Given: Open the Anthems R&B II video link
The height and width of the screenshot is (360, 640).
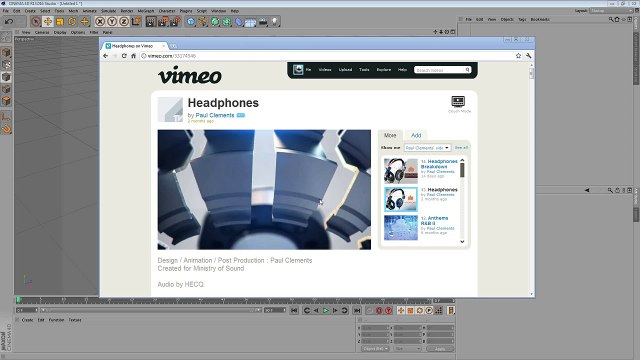Looking at the screenshot, I should tap(434, 221).
